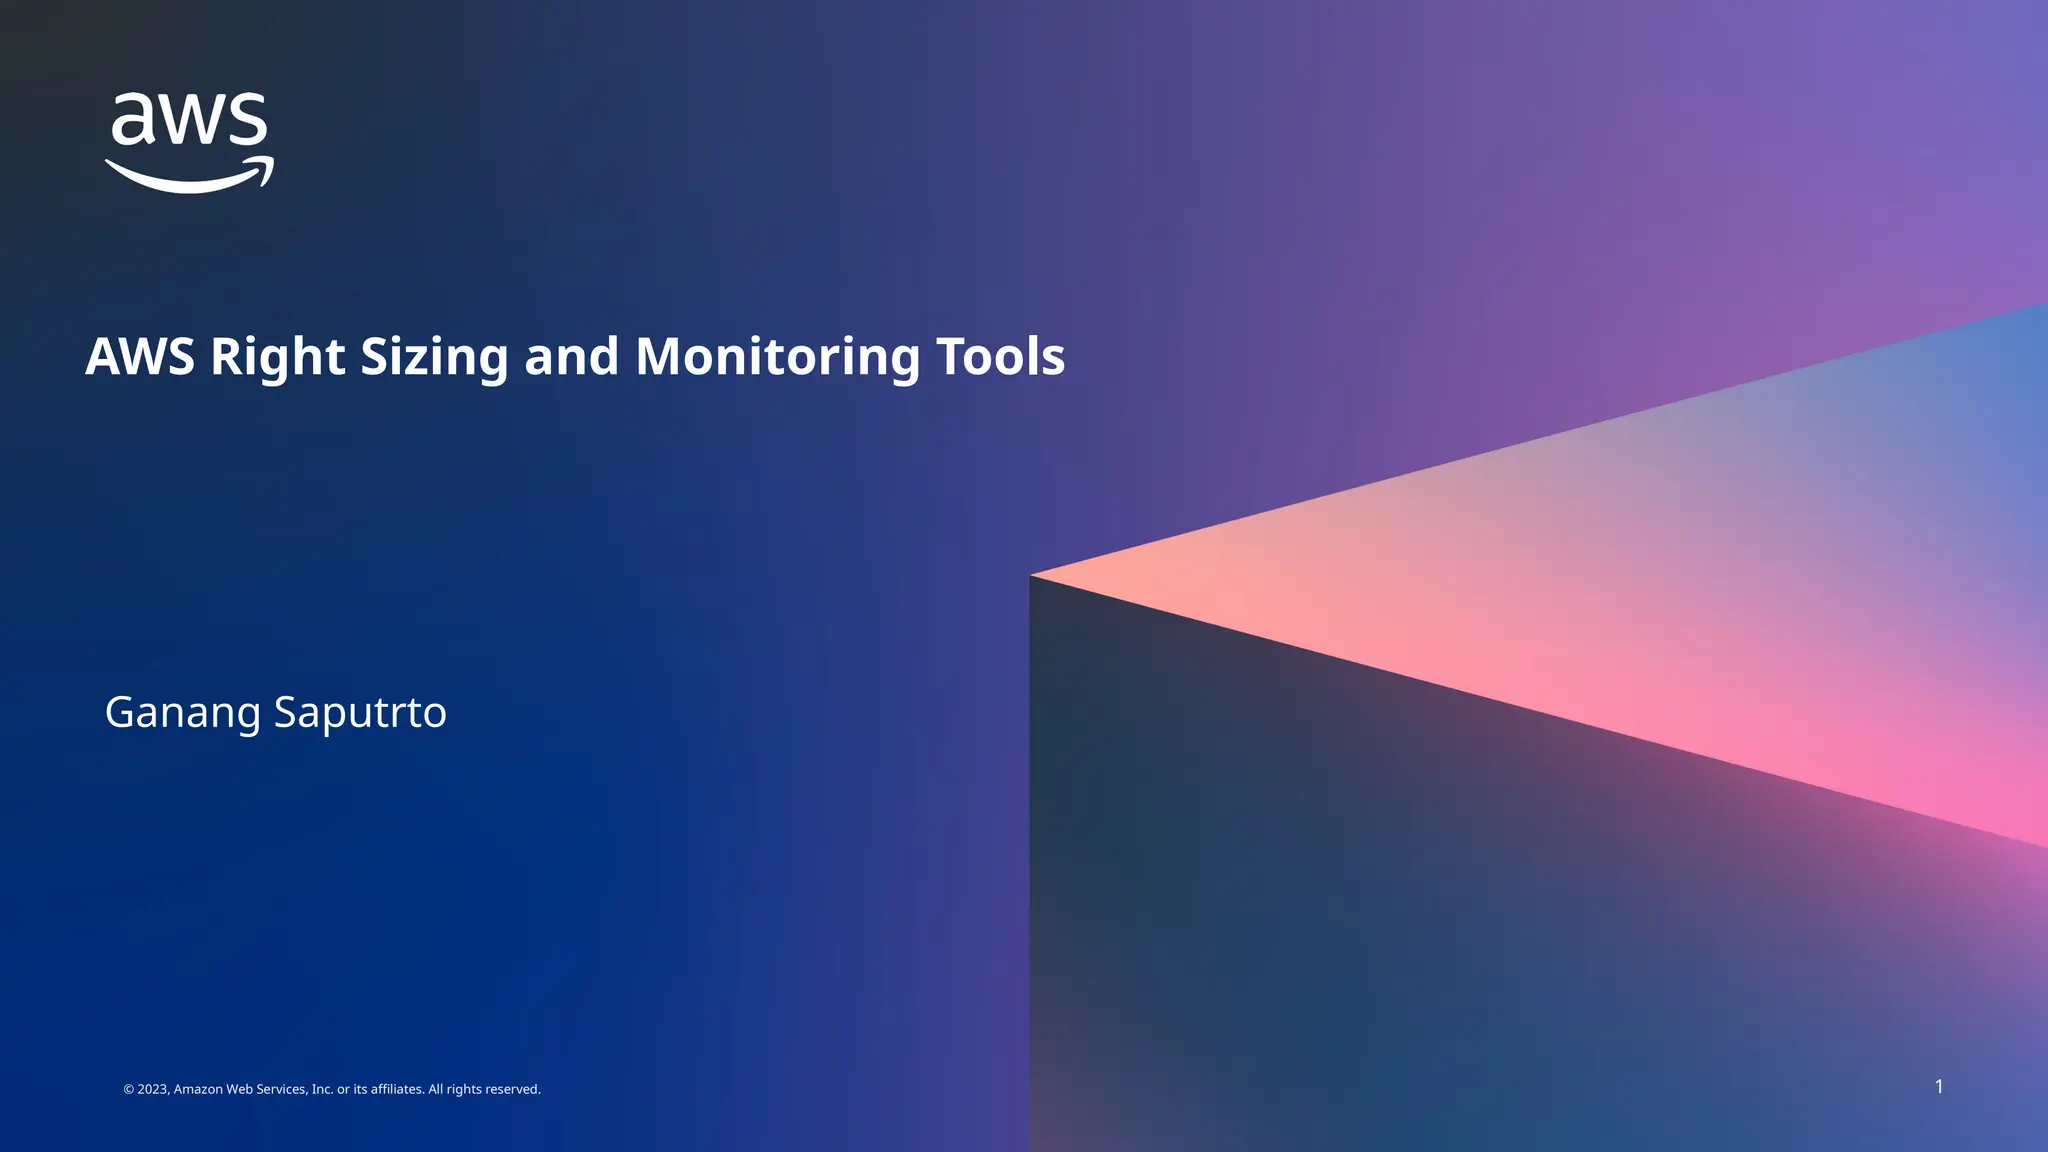Screen dimensions: 2048x1152
Task: Click "All rights reserved" in footer
Action: click(484, 1089)
